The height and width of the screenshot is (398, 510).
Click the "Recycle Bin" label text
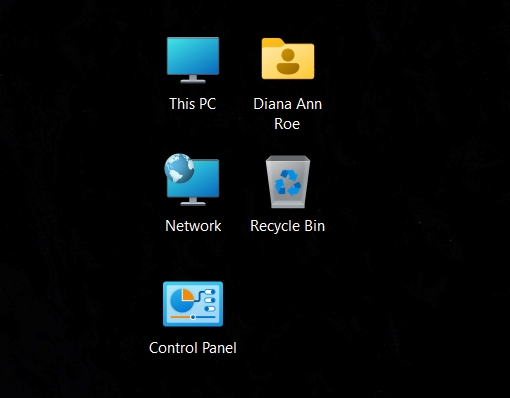pos(287,226)
